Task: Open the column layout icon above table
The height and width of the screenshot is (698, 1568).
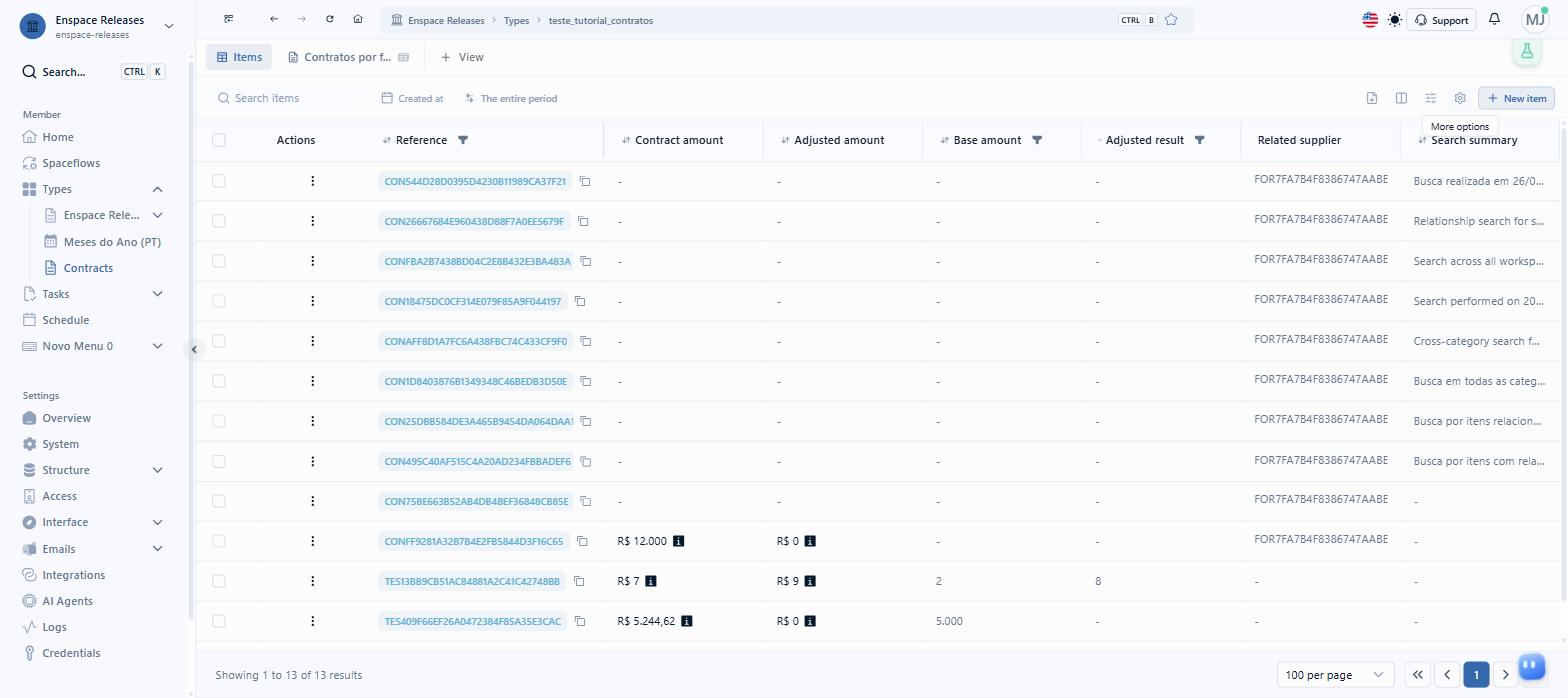Action: [x=1401, y=98]
